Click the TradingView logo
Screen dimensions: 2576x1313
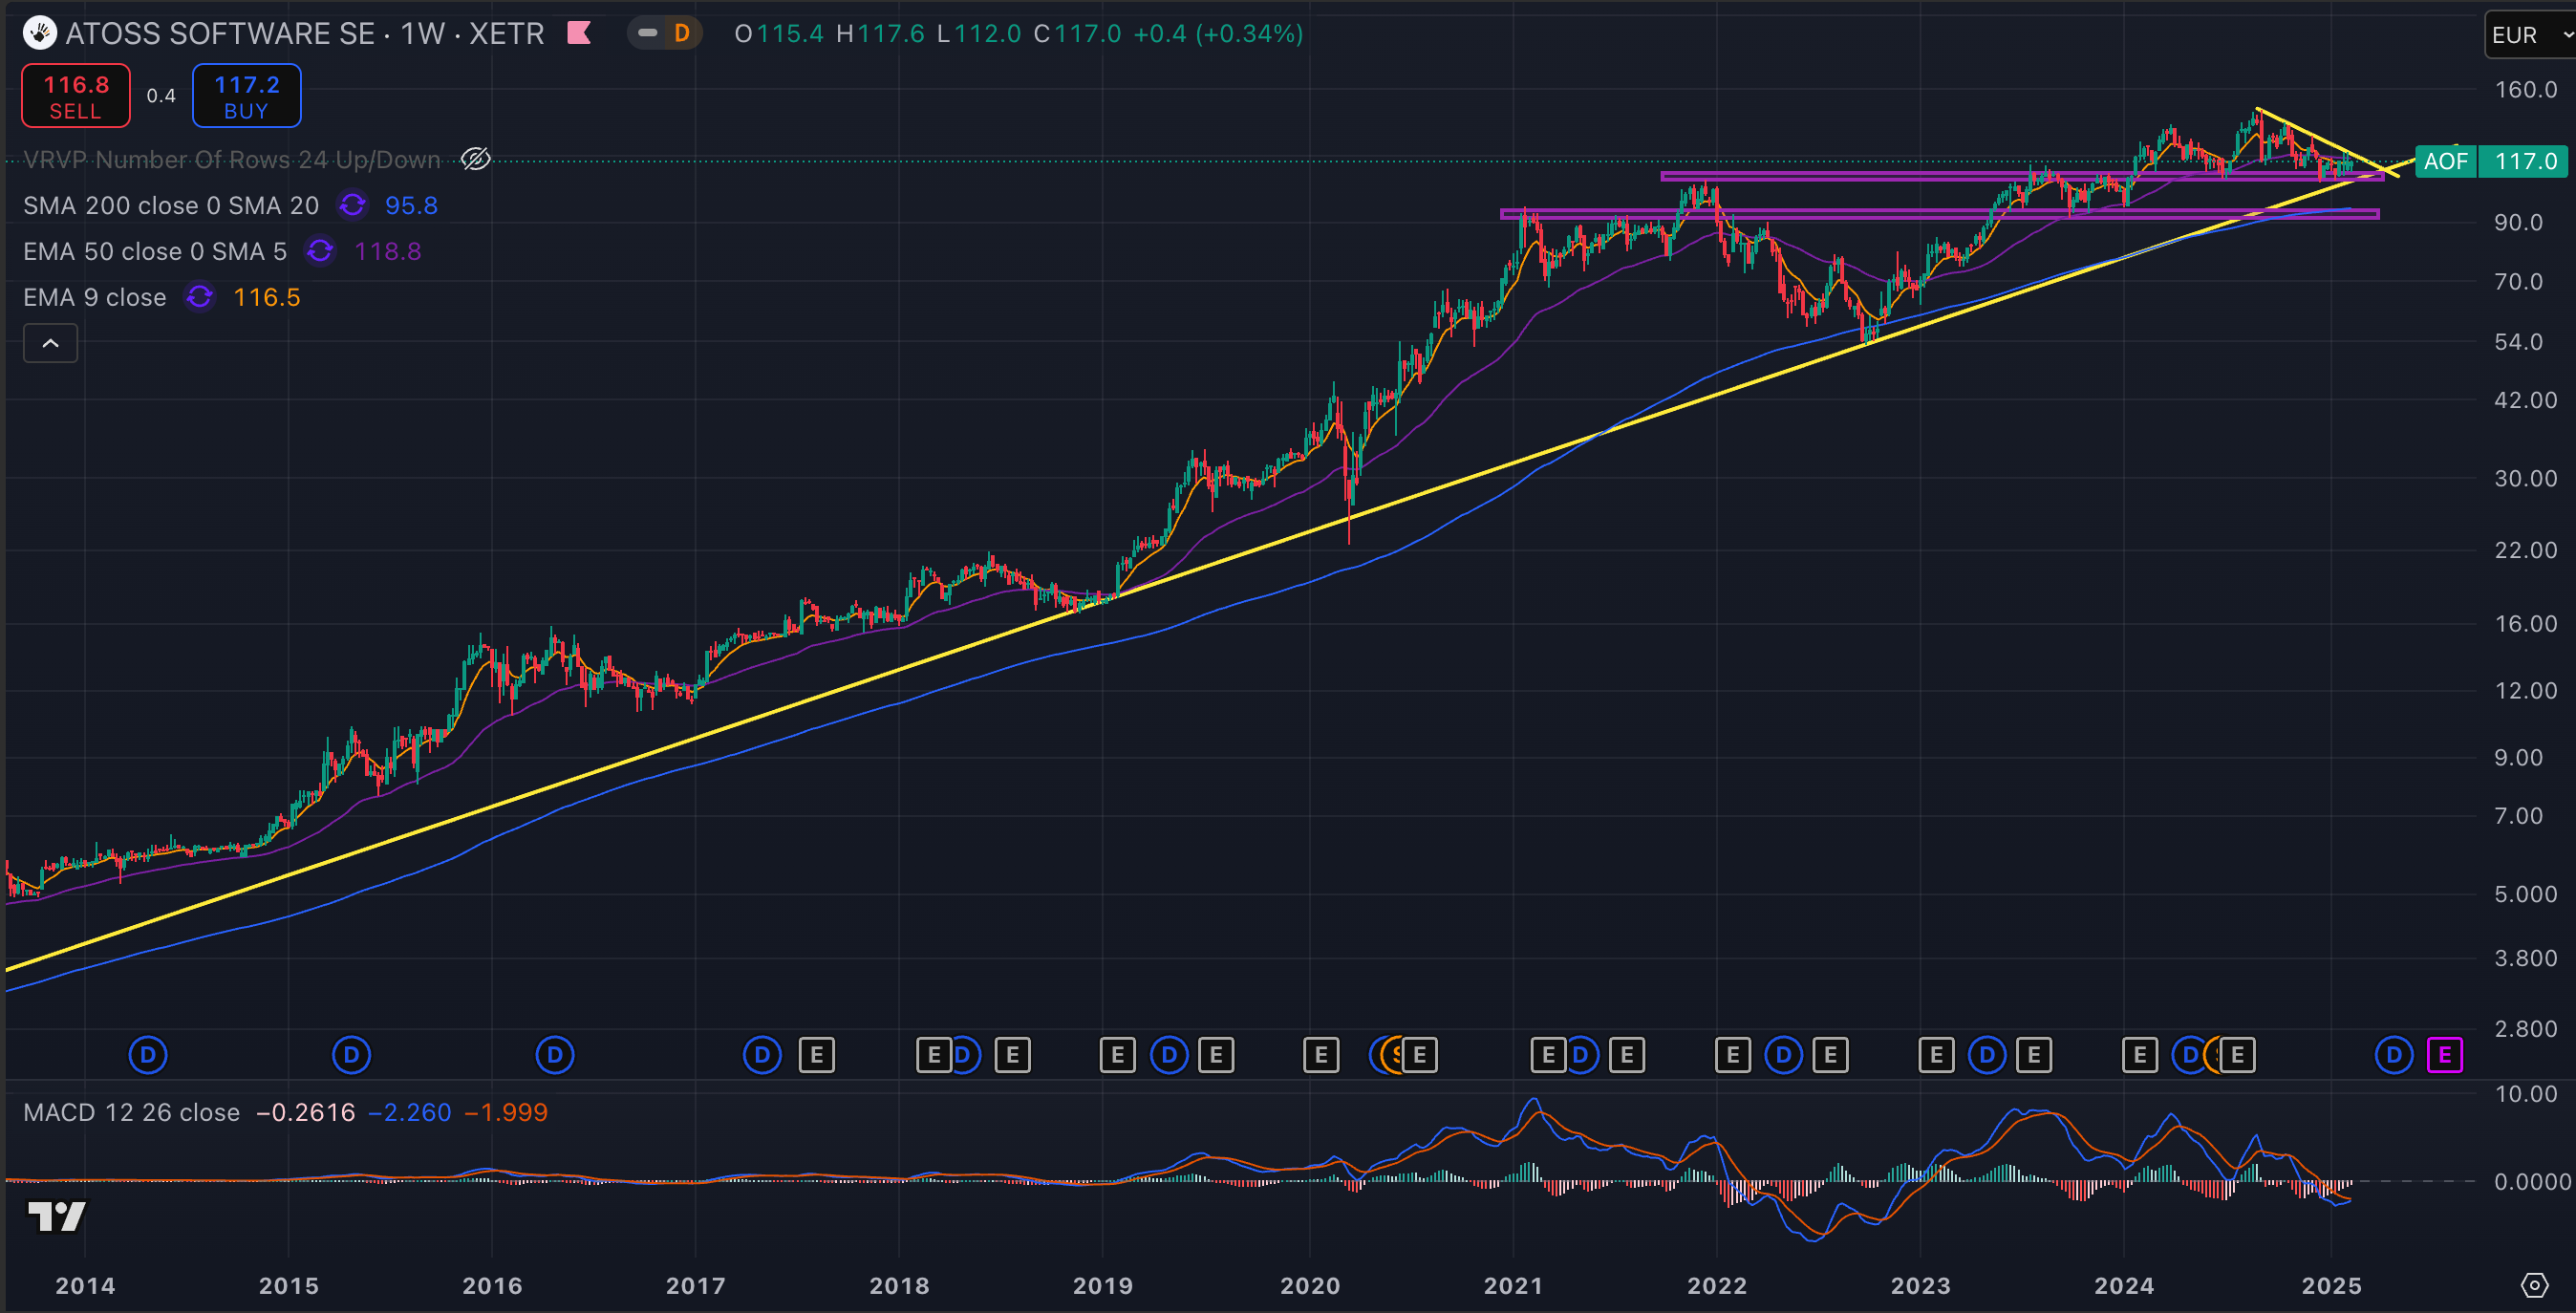pyautogui.click(x=57, y=1217)
